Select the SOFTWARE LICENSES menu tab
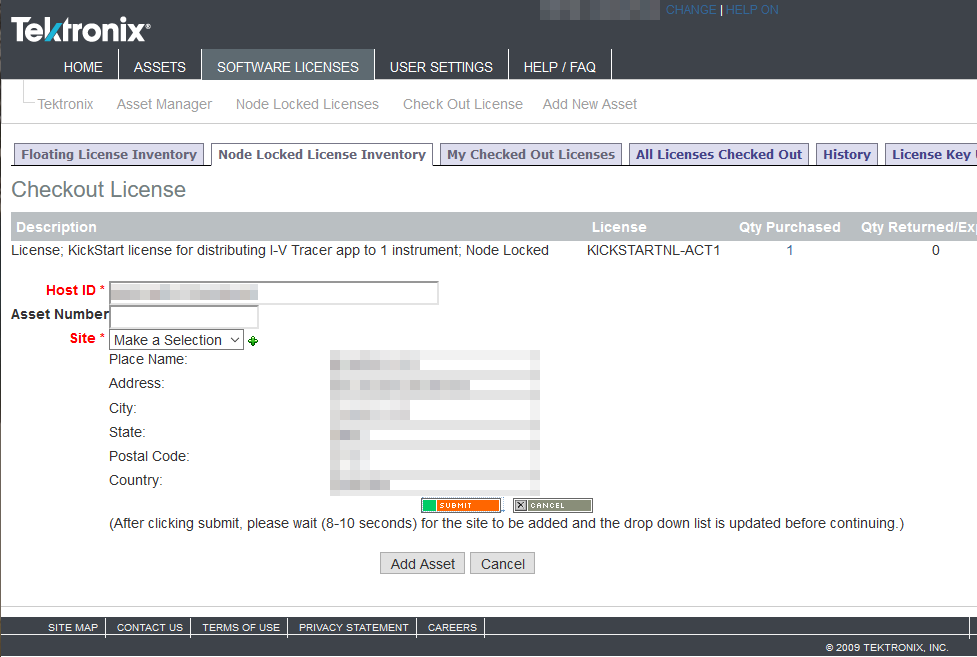The height and width of the screenshot is (657, 977). 288,67
